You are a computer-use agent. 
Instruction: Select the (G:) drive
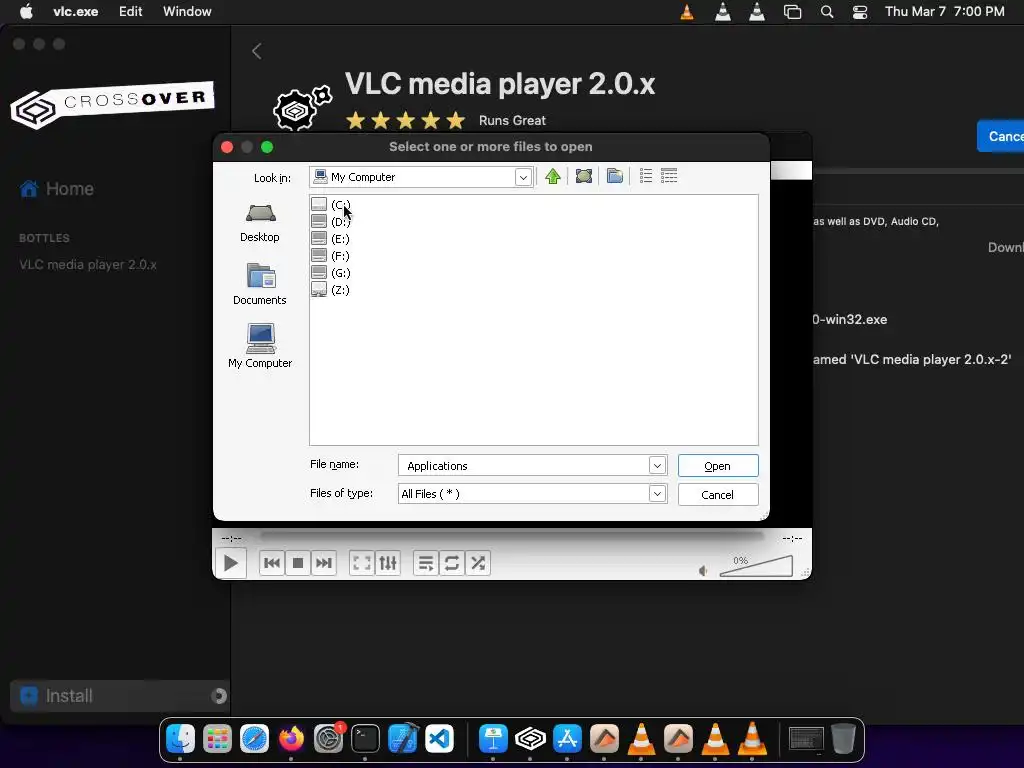click(x=330, y=272)
